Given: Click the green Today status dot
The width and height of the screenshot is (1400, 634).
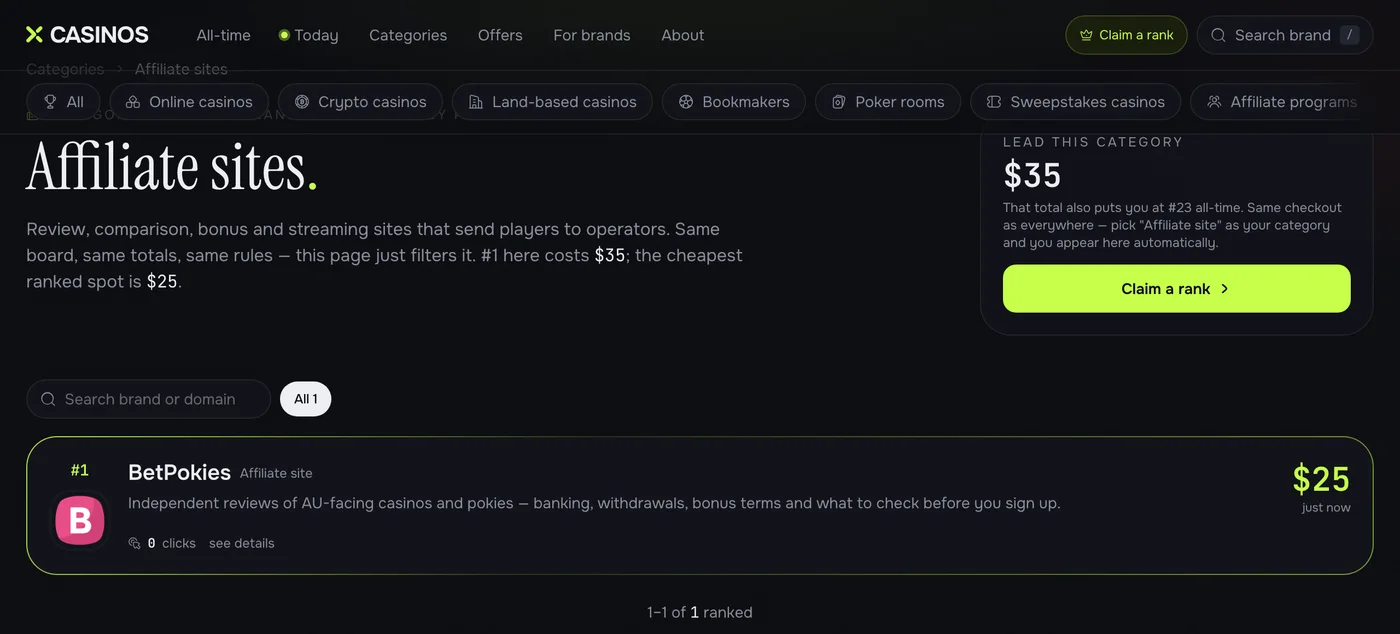Looking at the screenshot, I should pos(284,35).
